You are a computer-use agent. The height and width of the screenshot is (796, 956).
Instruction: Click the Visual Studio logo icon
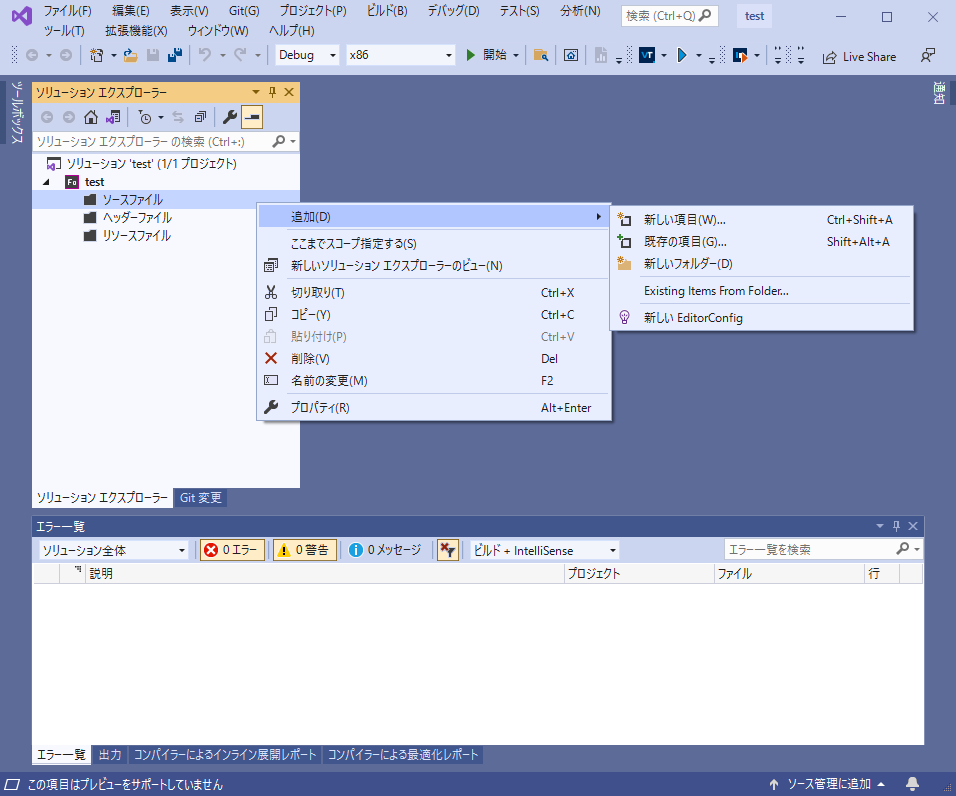click(x=21, y=16)
